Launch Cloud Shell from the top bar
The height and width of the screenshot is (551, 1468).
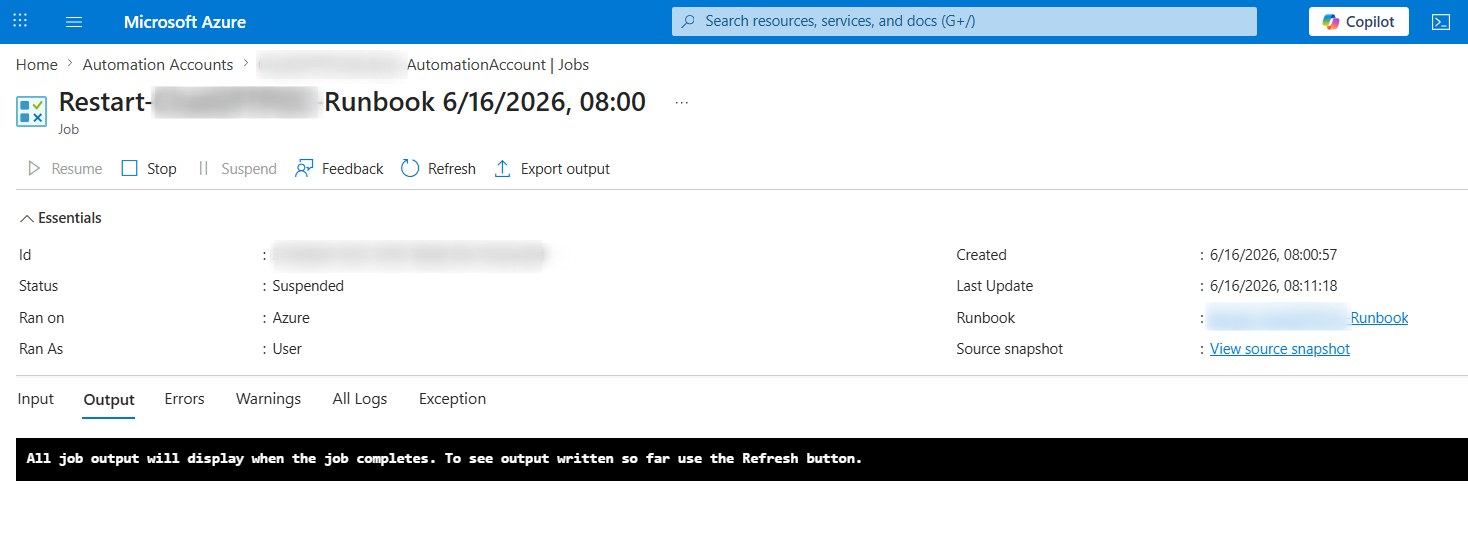[x=1441, y=22]
